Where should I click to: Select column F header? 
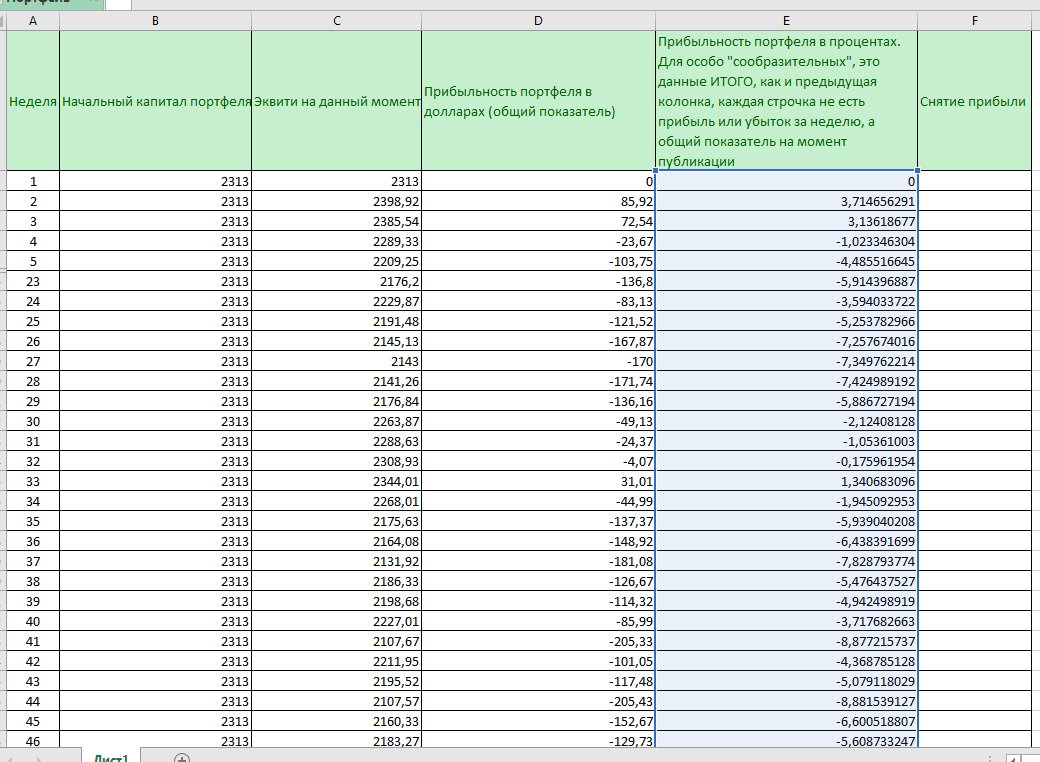973,21
